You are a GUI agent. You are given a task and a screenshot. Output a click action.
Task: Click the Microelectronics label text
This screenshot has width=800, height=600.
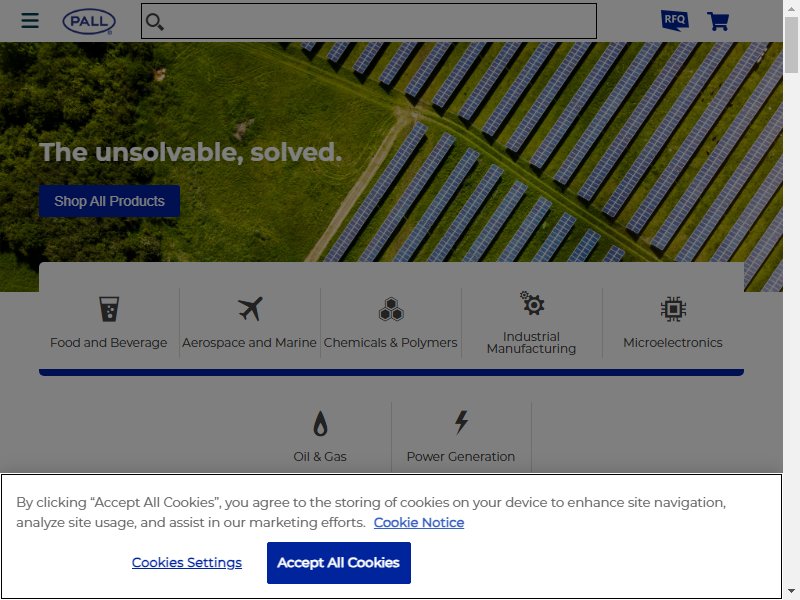pos(673,343)
